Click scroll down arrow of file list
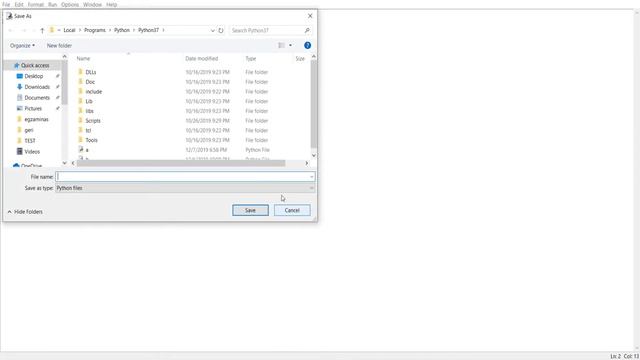Viewport: 640px width, 360px height. point(313,155)
